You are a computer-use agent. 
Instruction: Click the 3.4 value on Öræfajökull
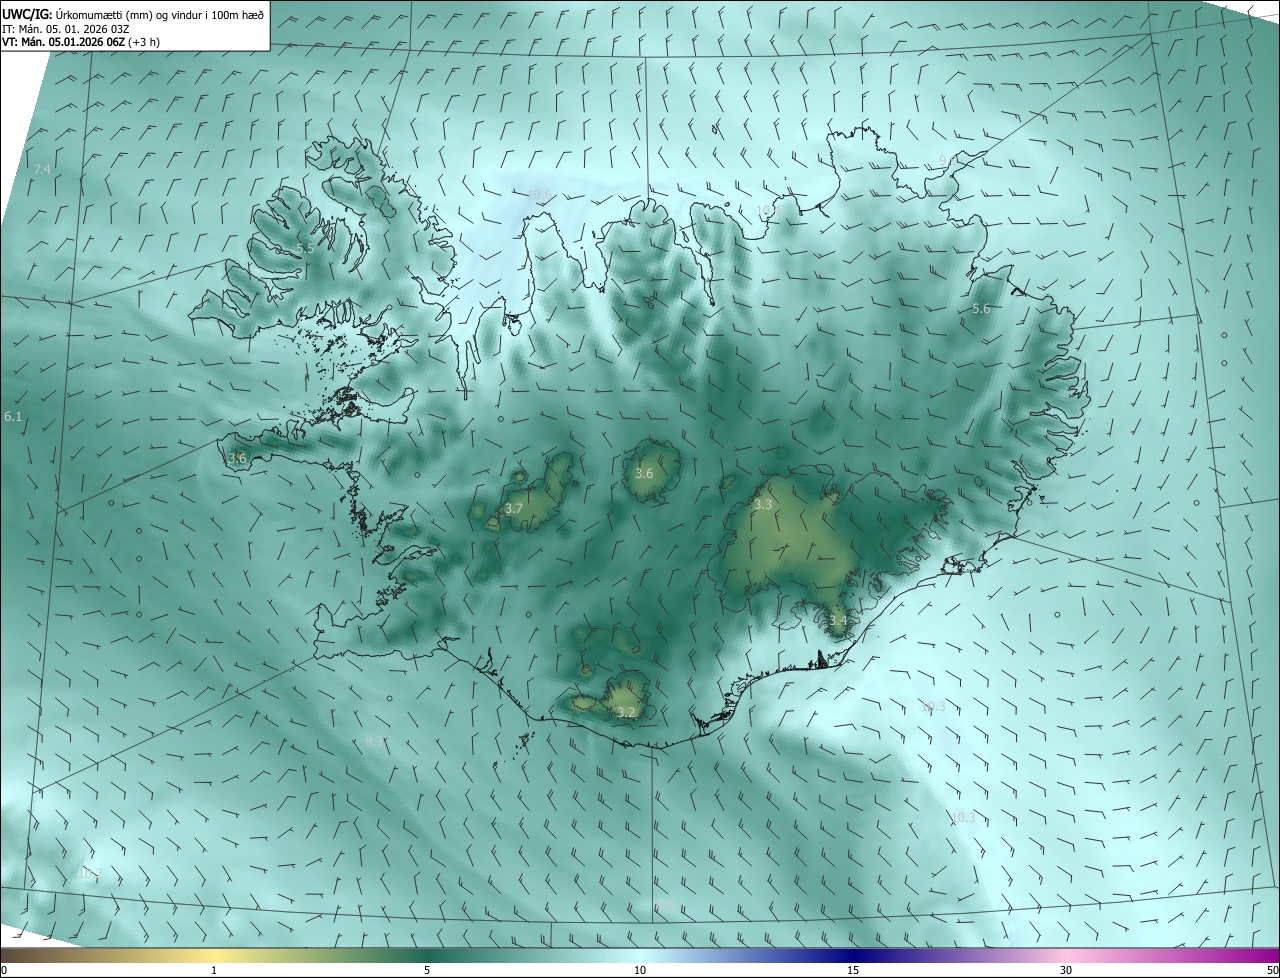(x=838, y=621)
